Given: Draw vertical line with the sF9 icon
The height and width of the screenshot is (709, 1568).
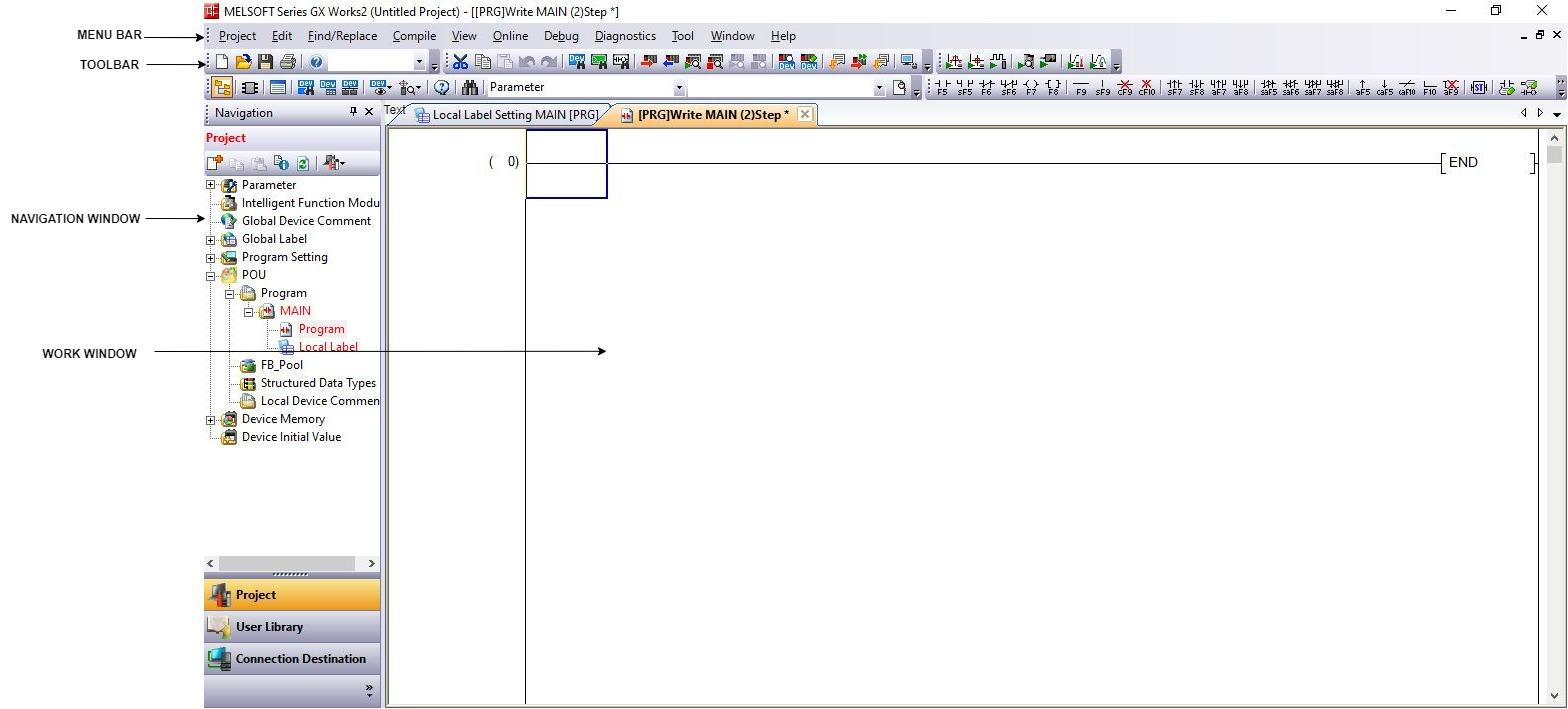Looking at the screenshot, I should pyautogui.click(x=1103, y=88).
